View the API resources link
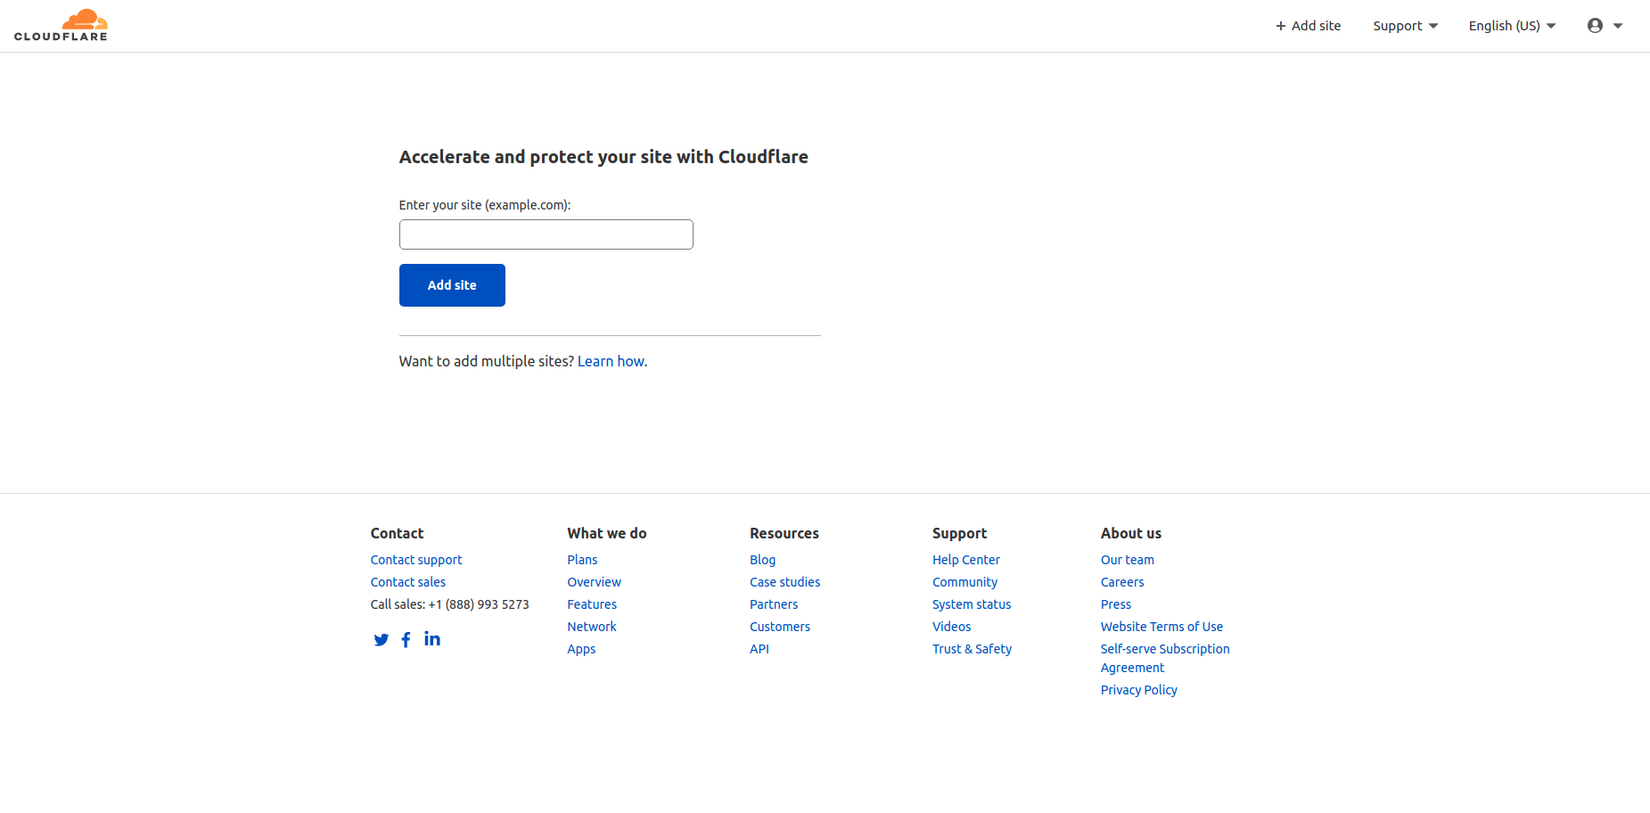1650x813 pixels. 760,649
